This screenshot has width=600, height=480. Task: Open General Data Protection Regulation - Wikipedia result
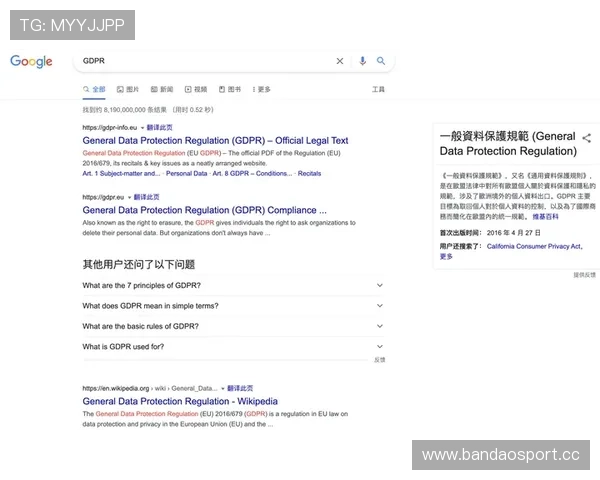click(180, 401)
